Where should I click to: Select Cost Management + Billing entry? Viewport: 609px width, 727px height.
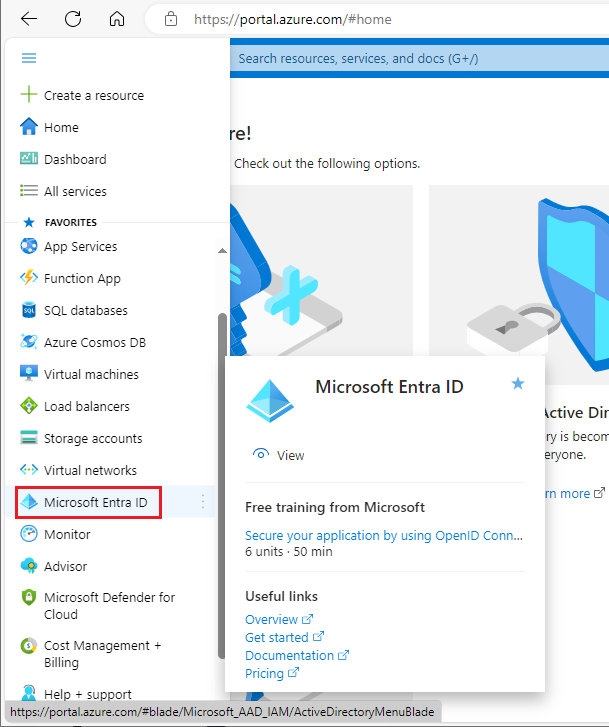102,654
